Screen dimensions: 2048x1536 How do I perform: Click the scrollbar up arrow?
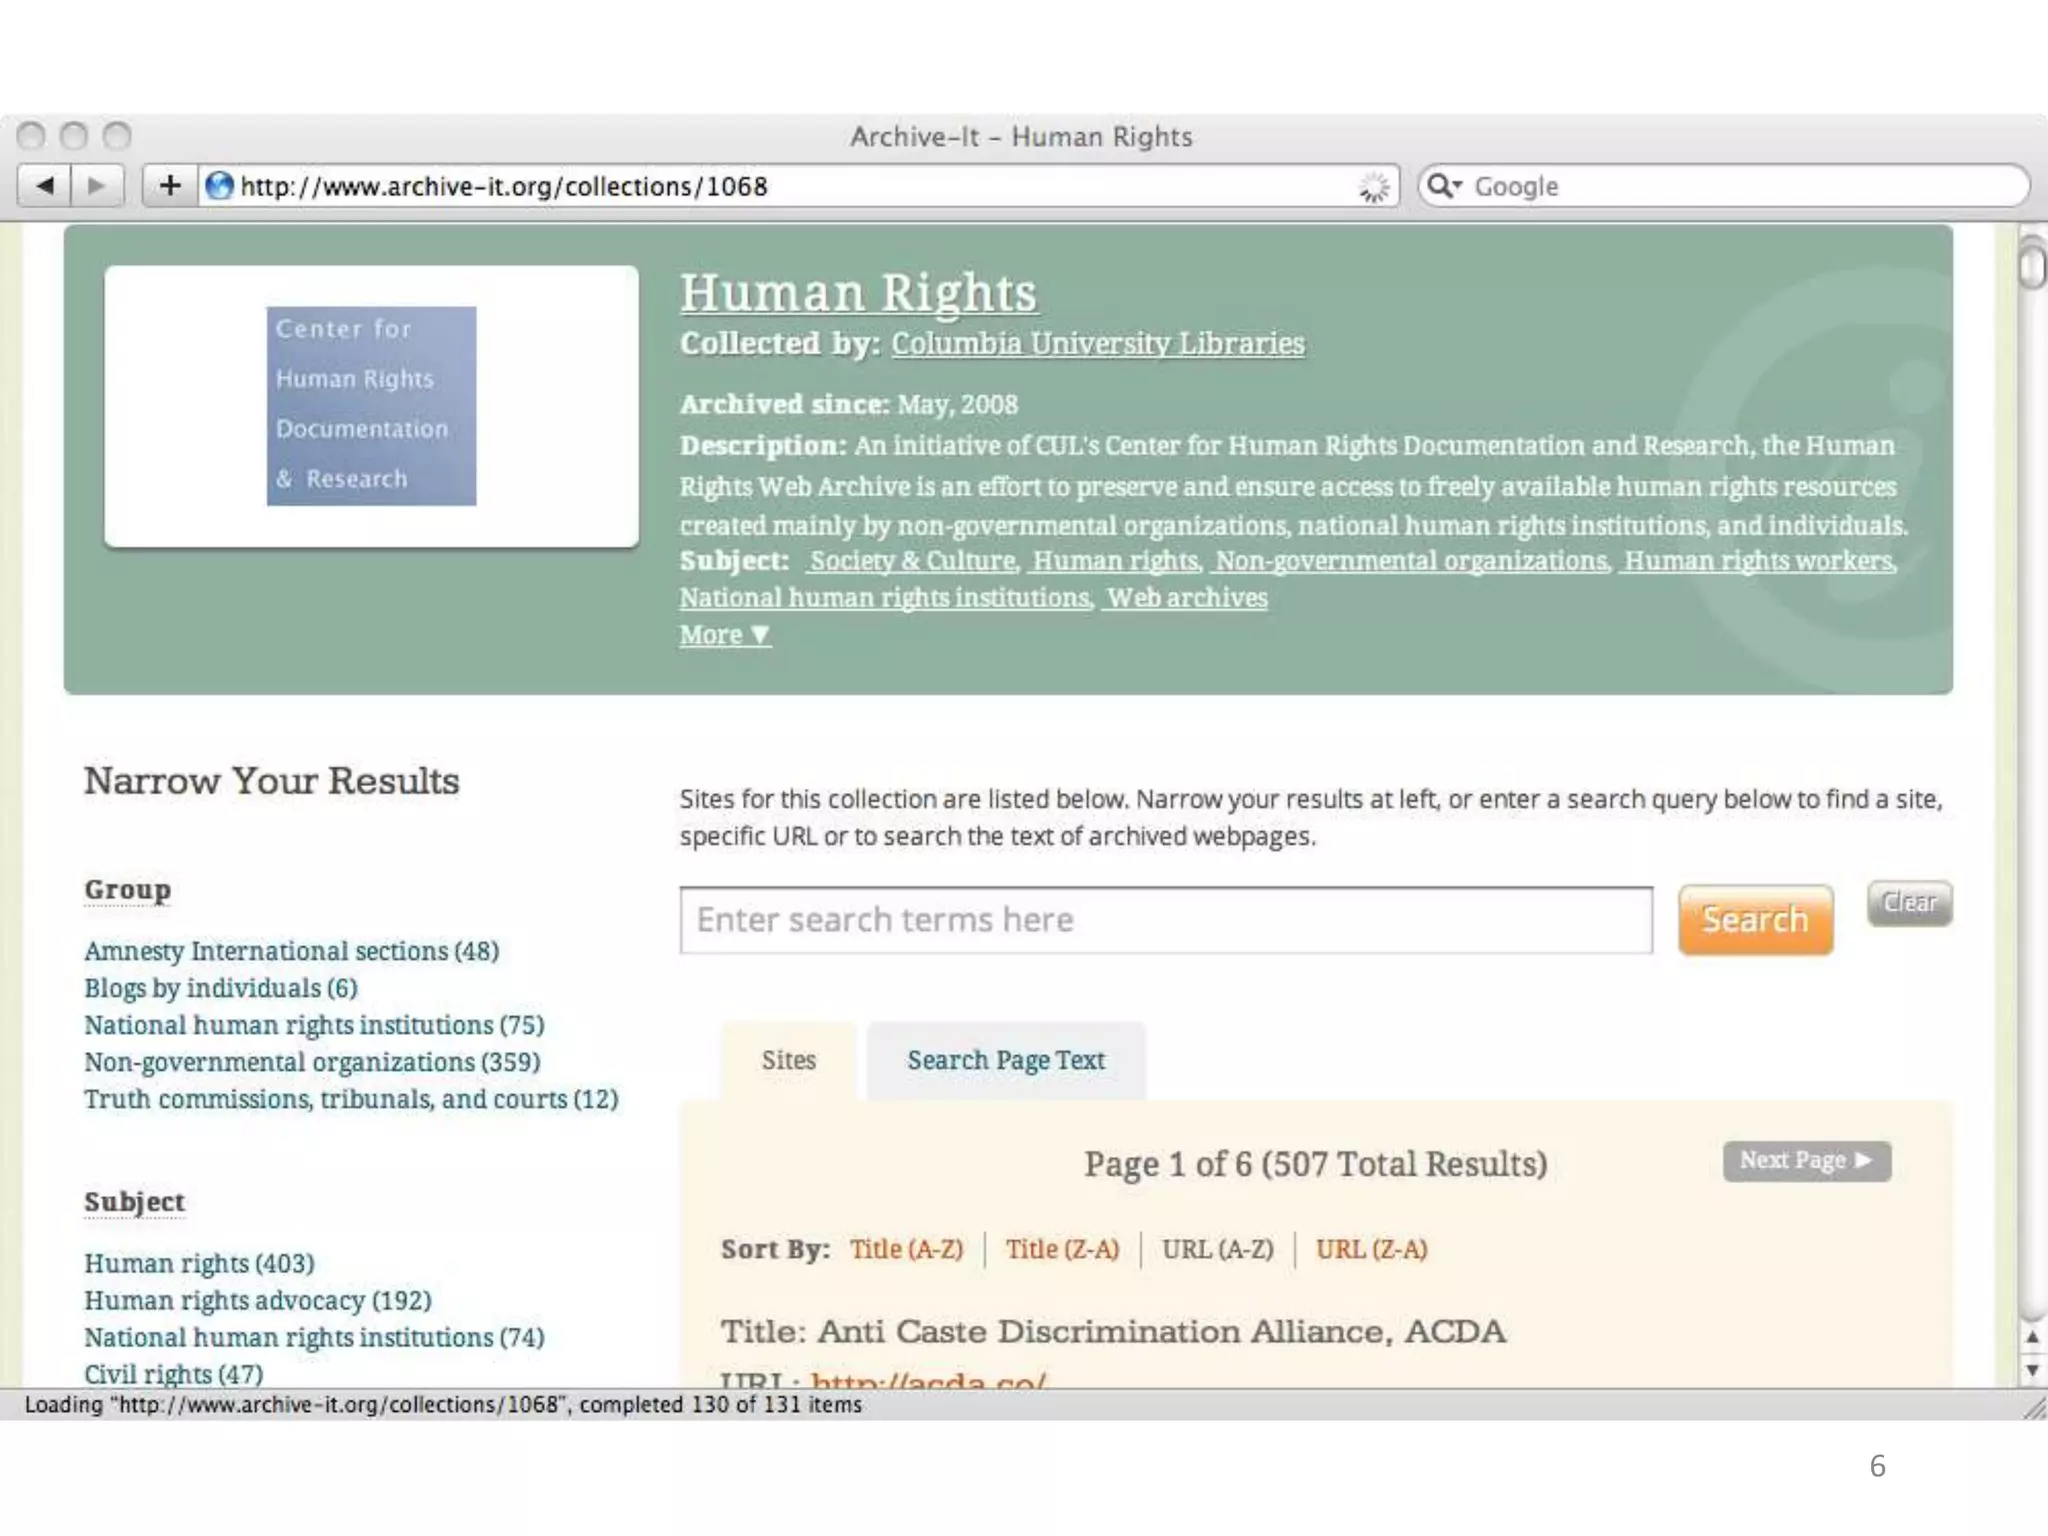[2032, 1338]
